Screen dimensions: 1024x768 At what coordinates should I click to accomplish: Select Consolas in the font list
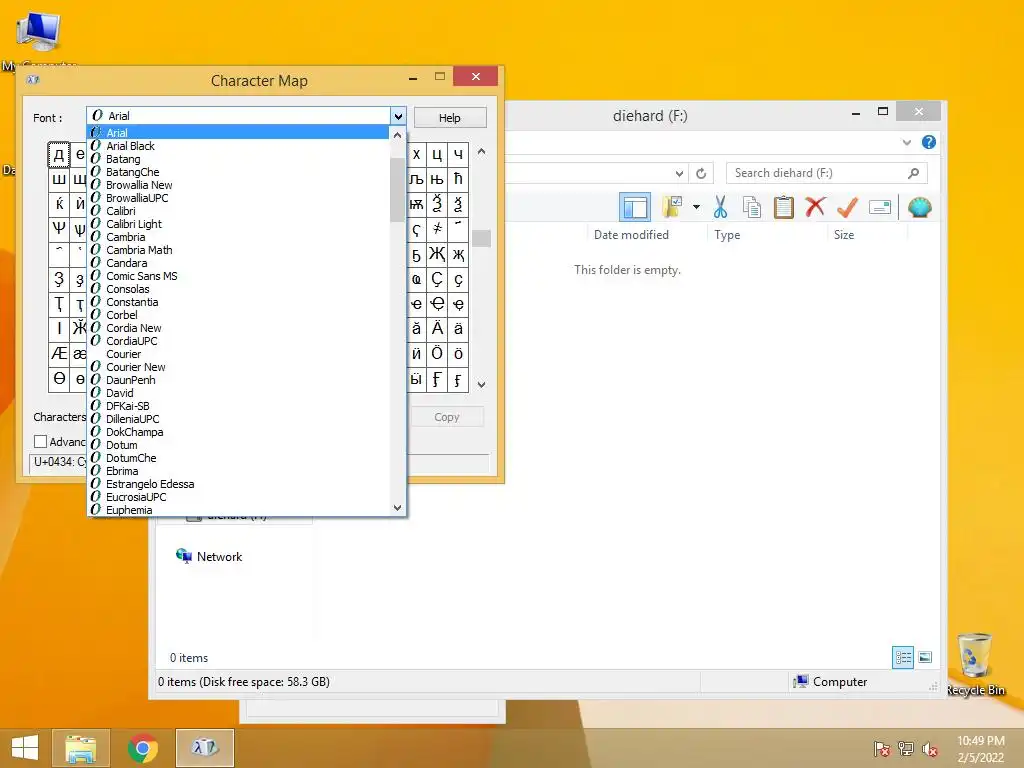point(238,289)
